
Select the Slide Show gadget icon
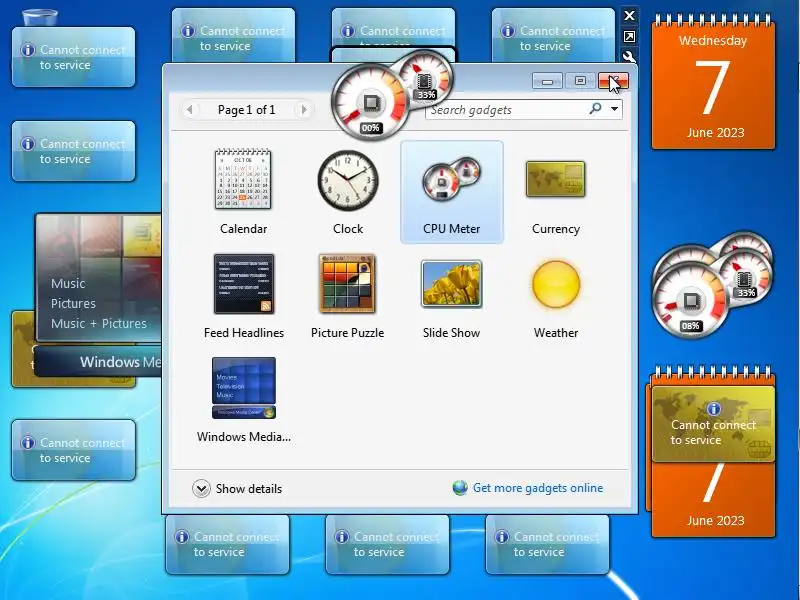click(x=451, y=284)
